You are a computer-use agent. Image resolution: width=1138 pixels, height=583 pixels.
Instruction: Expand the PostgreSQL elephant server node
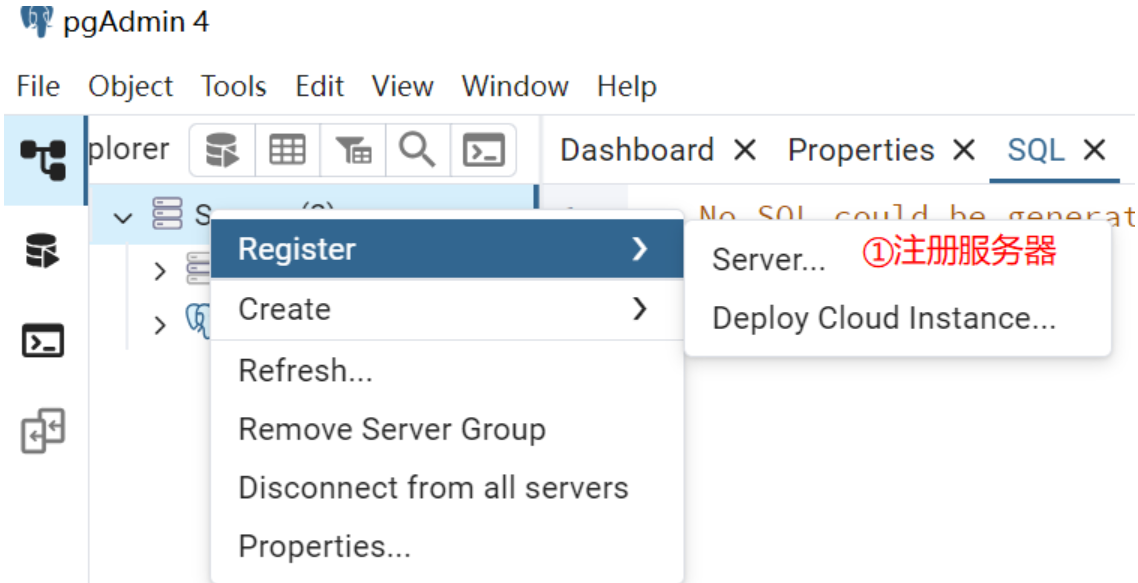pos(160,325)
